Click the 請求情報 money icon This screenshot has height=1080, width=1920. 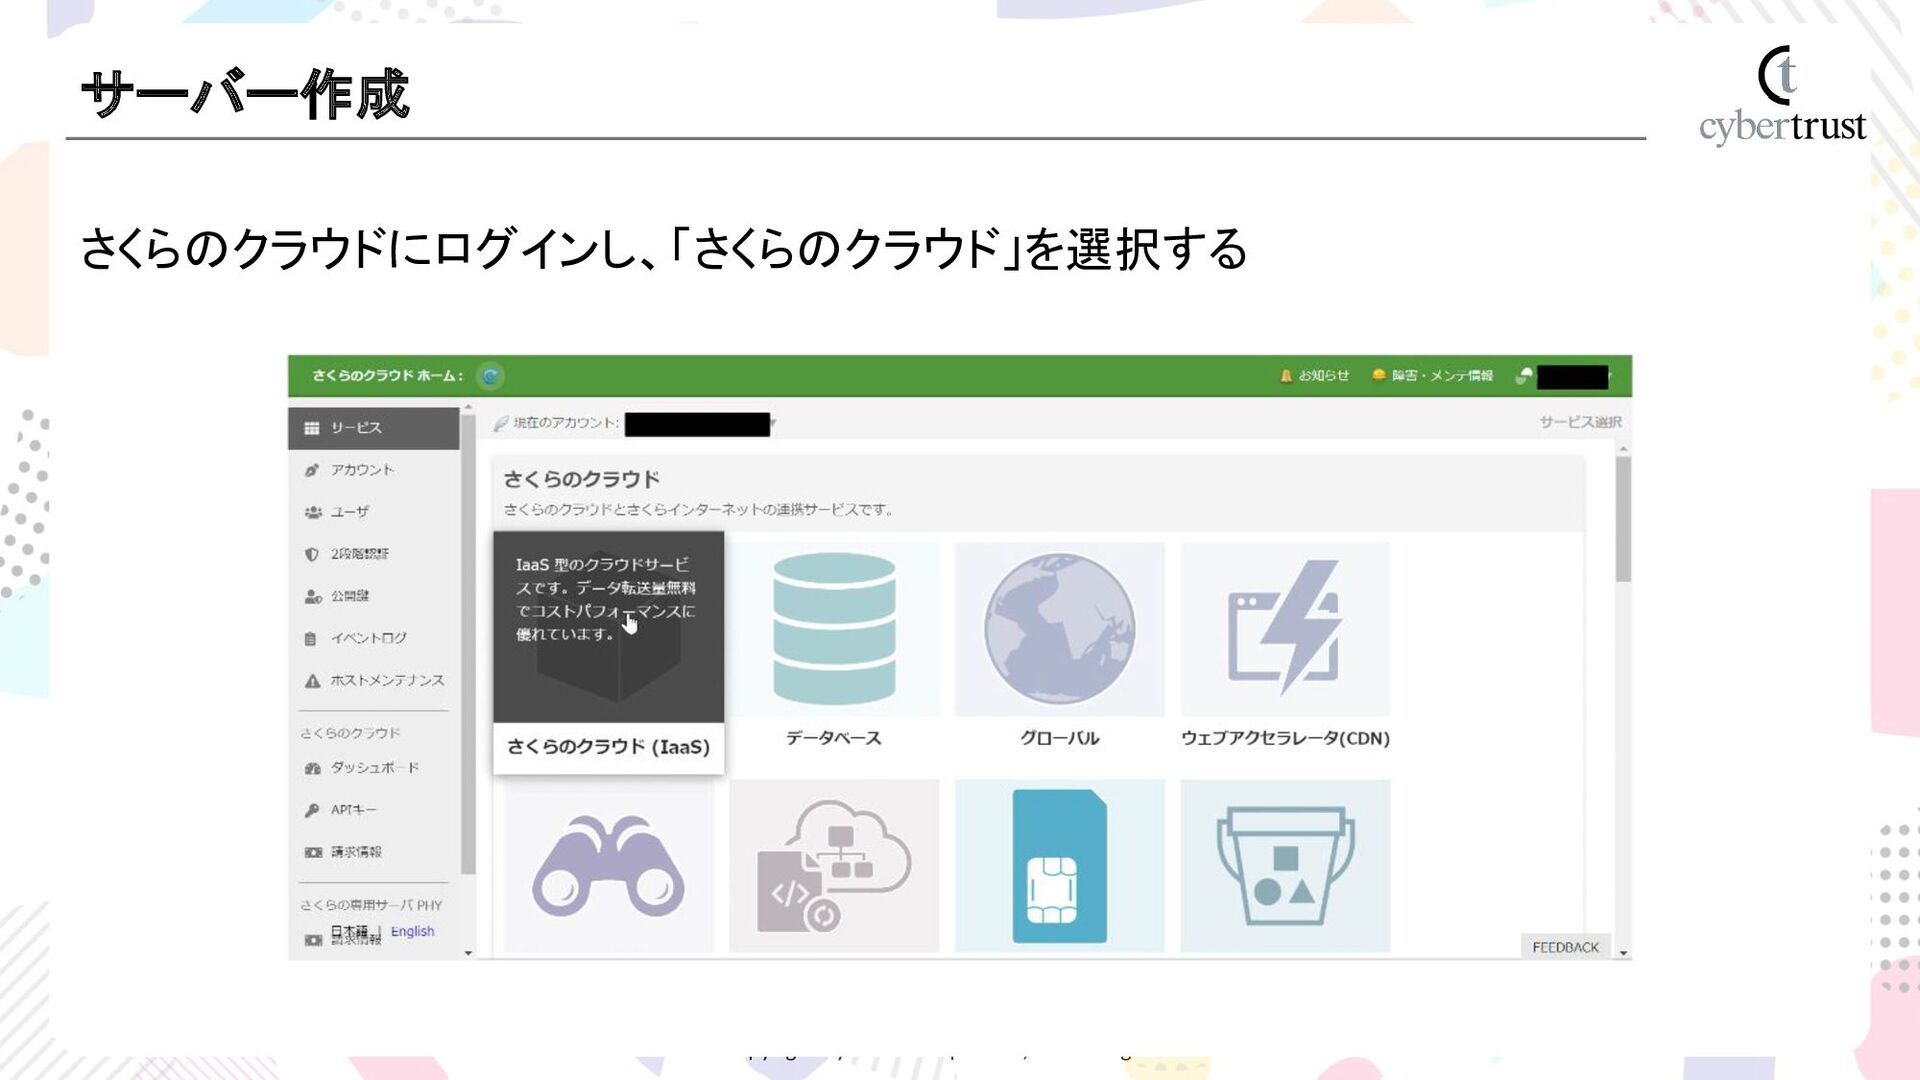[313, 853]
